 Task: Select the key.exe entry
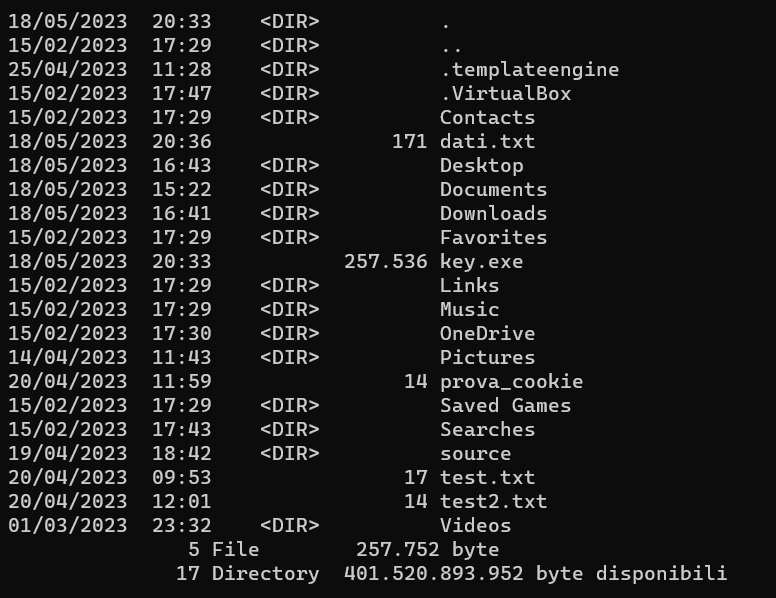(x=482, y=262)
